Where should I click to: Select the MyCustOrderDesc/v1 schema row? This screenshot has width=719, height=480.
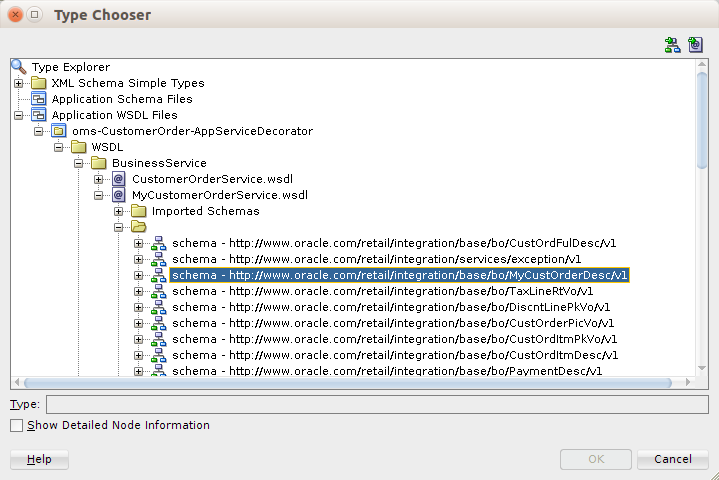(399, 276)
